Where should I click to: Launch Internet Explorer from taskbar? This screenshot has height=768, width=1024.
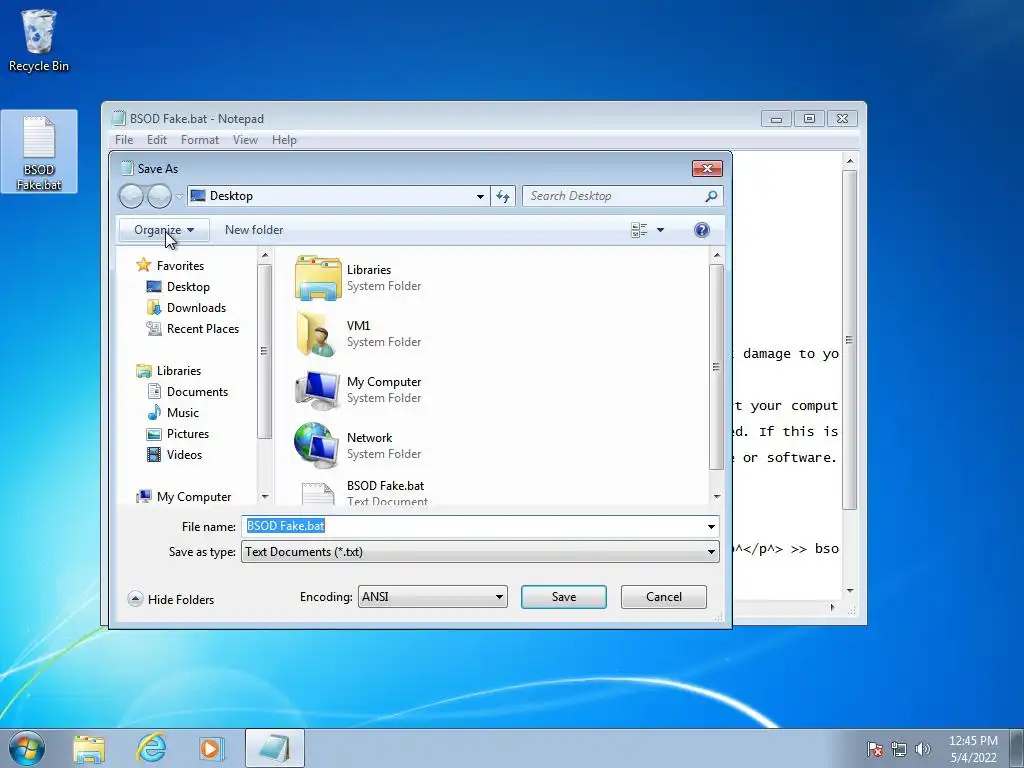click(151, 748)
